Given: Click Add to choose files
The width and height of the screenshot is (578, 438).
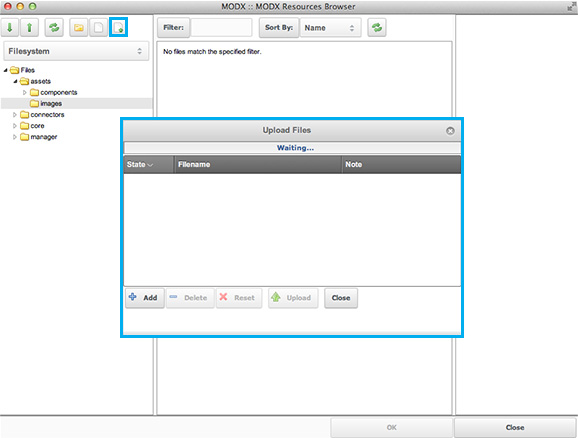Looking at the screenshot, I should click(144, 298).
